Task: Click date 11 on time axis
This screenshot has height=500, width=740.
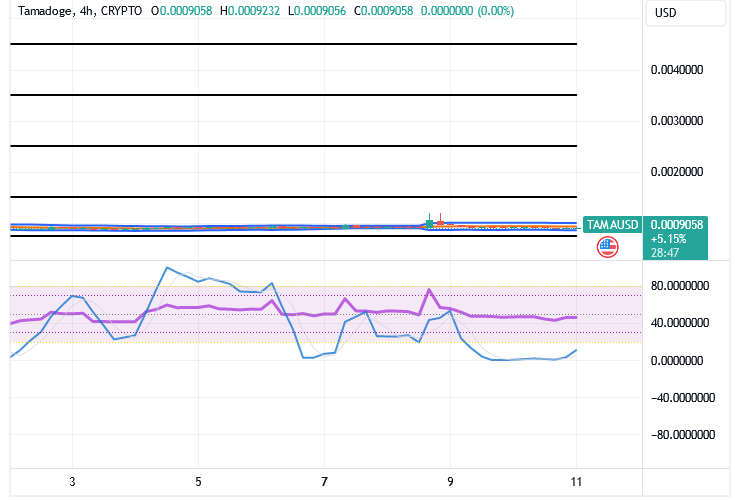Action: coord(576,482)
